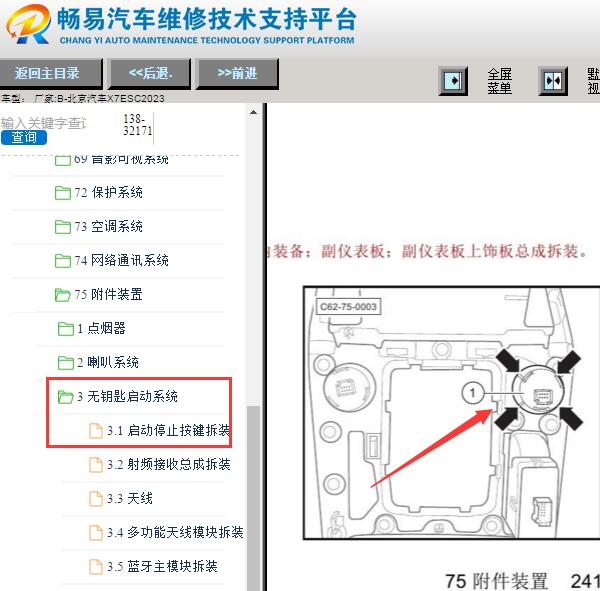This screenshot has width=600, height=591.
Task: Open the 73 空调系统 folder icon
Action: click(62, 227)
